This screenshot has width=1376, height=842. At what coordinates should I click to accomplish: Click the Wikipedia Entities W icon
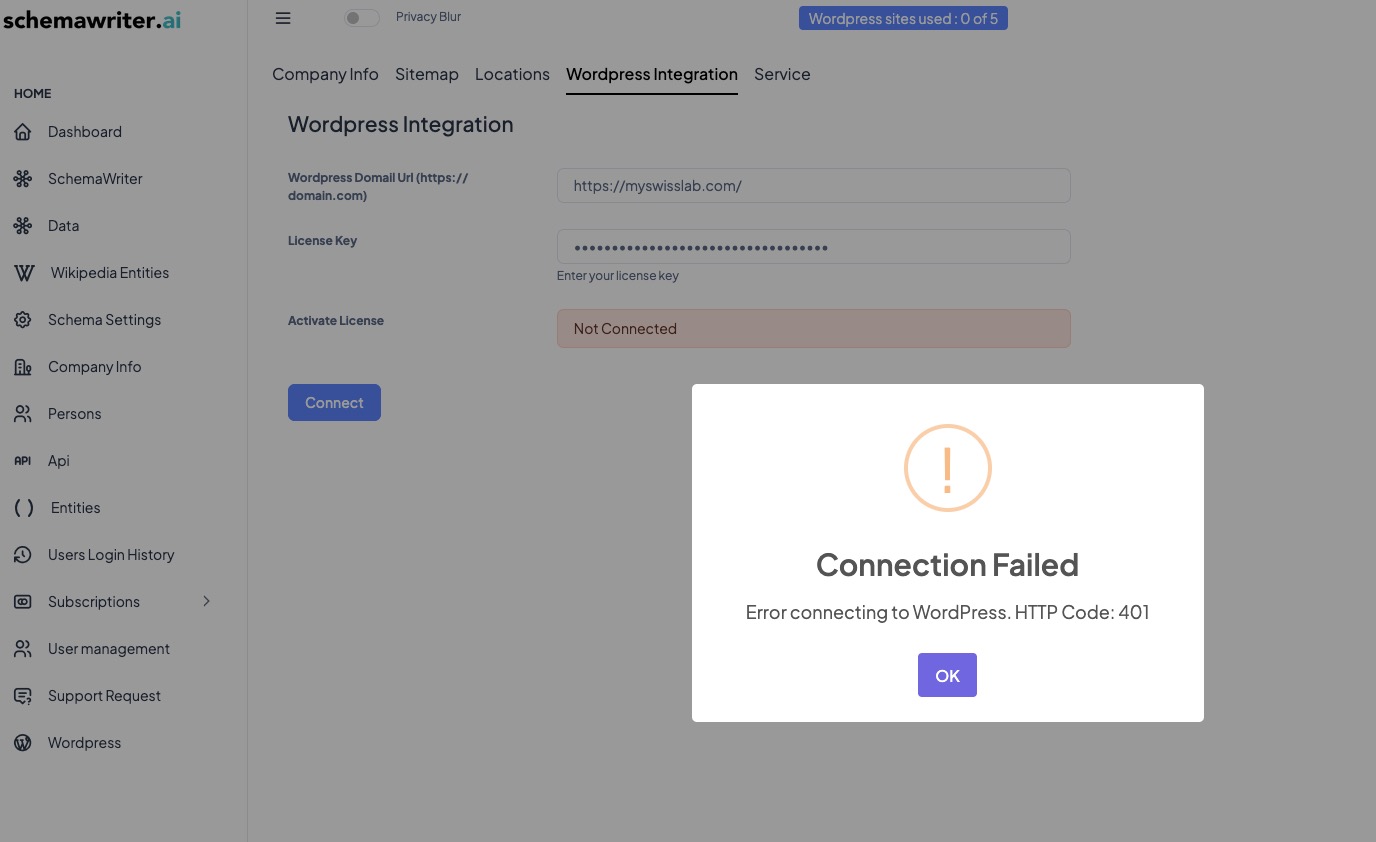(x=24, y=273)
